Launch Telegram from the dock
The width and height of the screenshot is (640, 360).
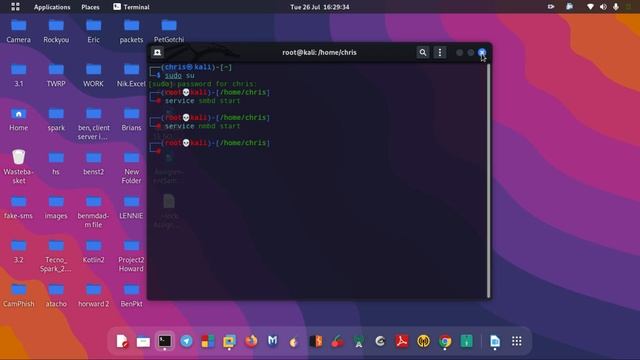(x=187, y=341)
